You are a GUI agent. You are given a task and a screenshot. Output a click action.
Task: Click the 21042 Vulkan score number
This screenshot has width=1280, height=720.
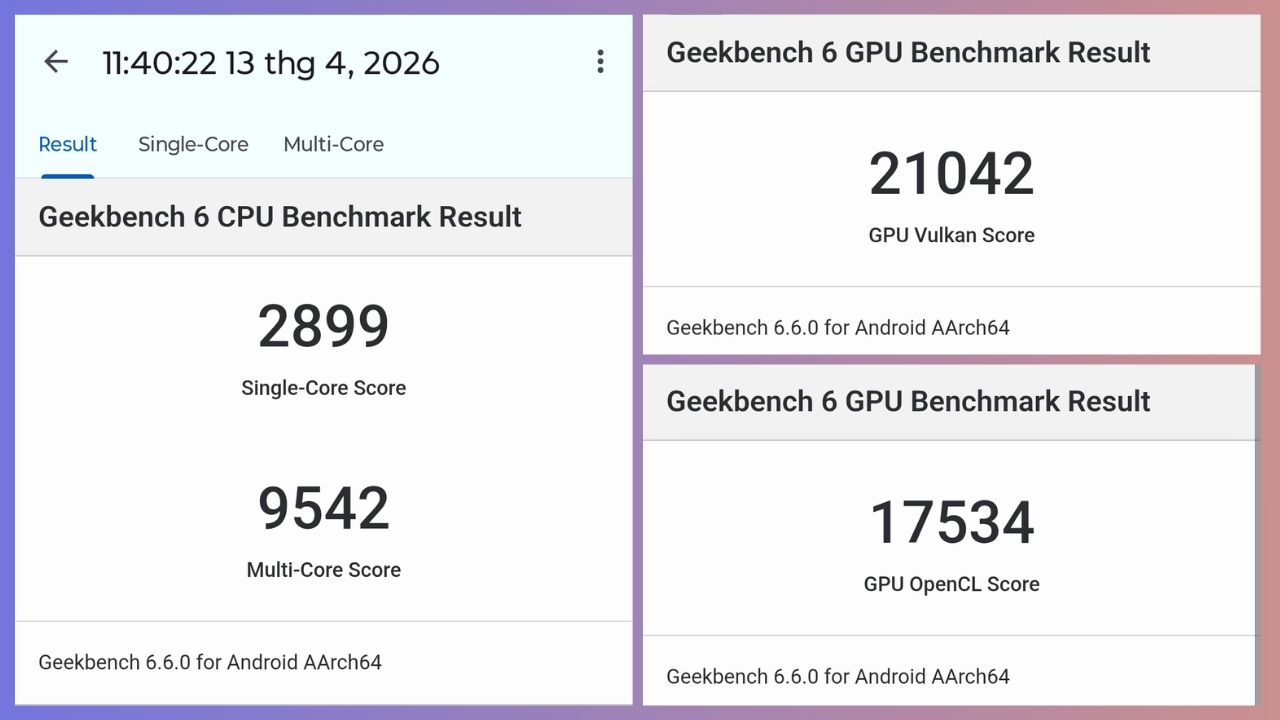951,174
